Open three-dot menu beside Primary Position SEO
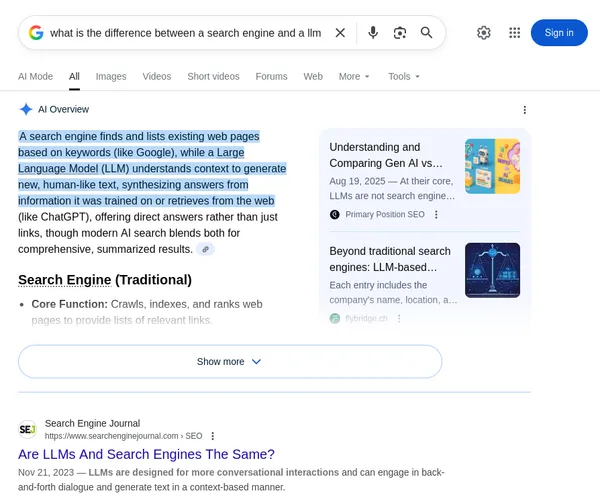The height and width of the screenshot is (503, 600). tap(436, 215)
